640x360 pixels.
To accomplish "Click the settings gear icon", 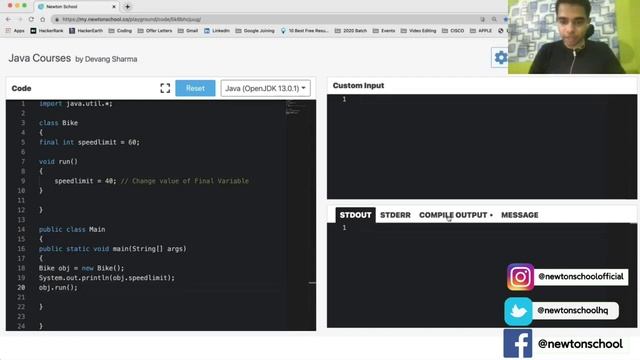I will click(500, 58).
